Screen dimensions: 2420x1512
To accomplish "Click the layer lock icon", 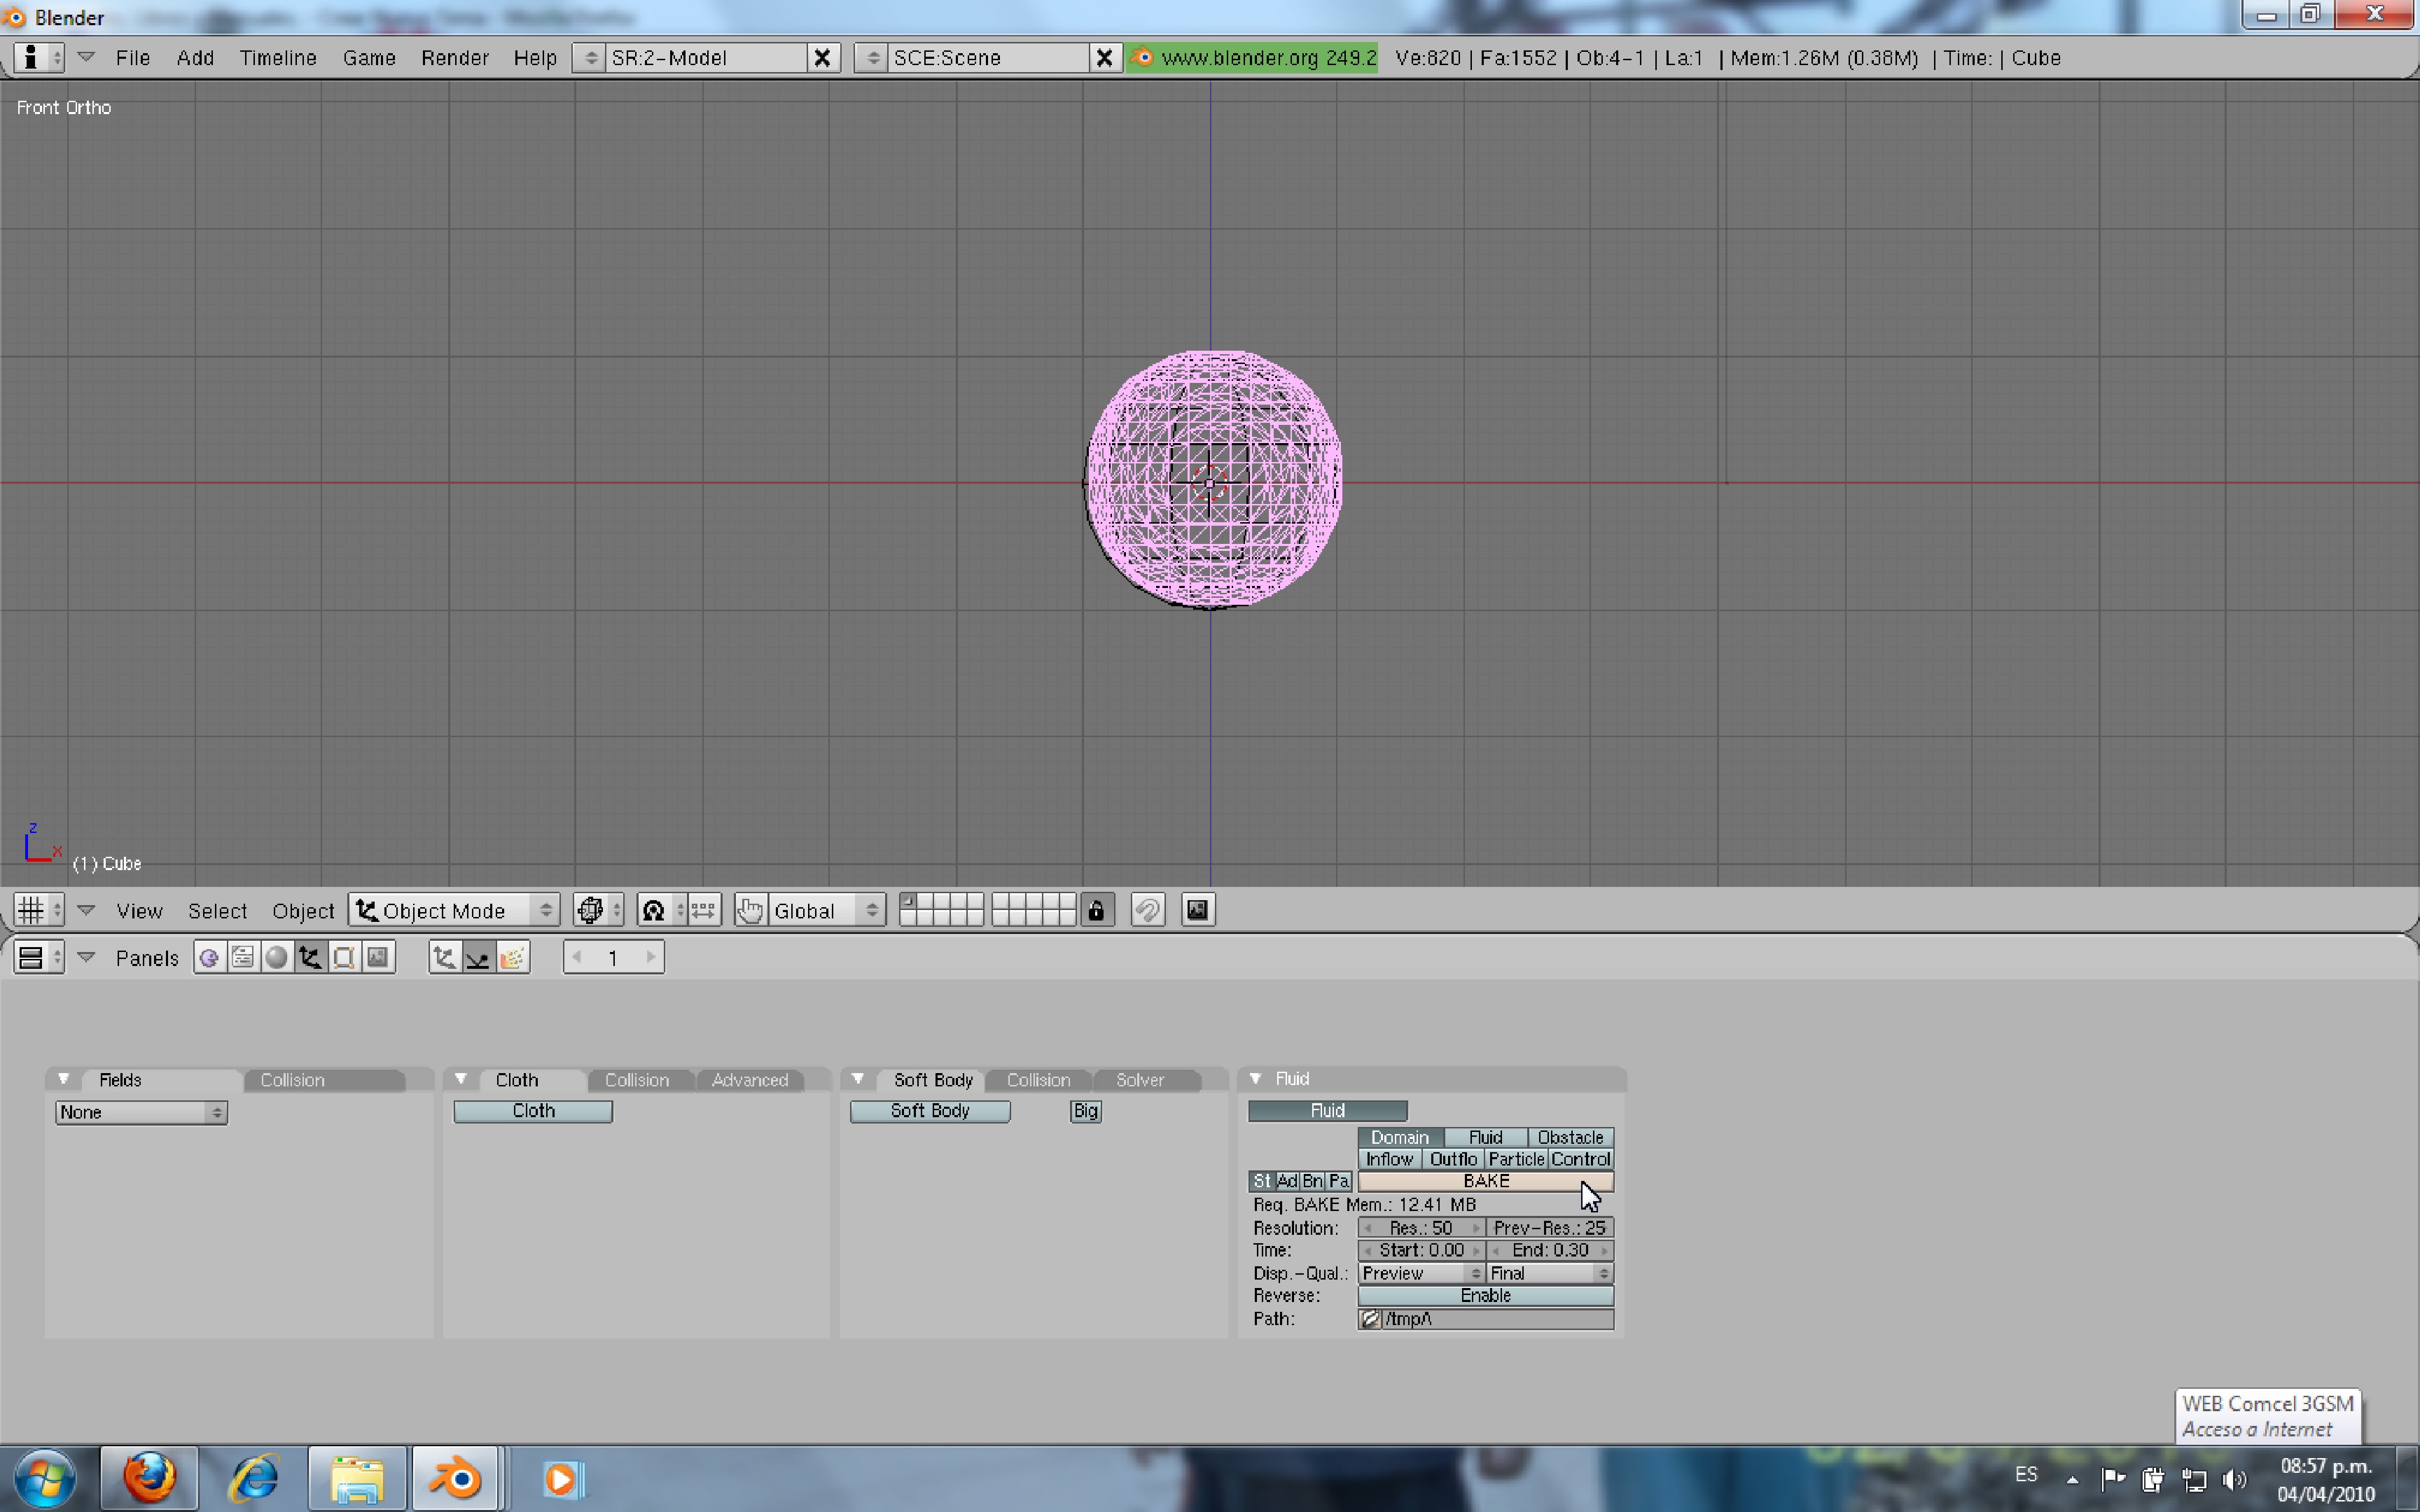I will pos(1096,910).
